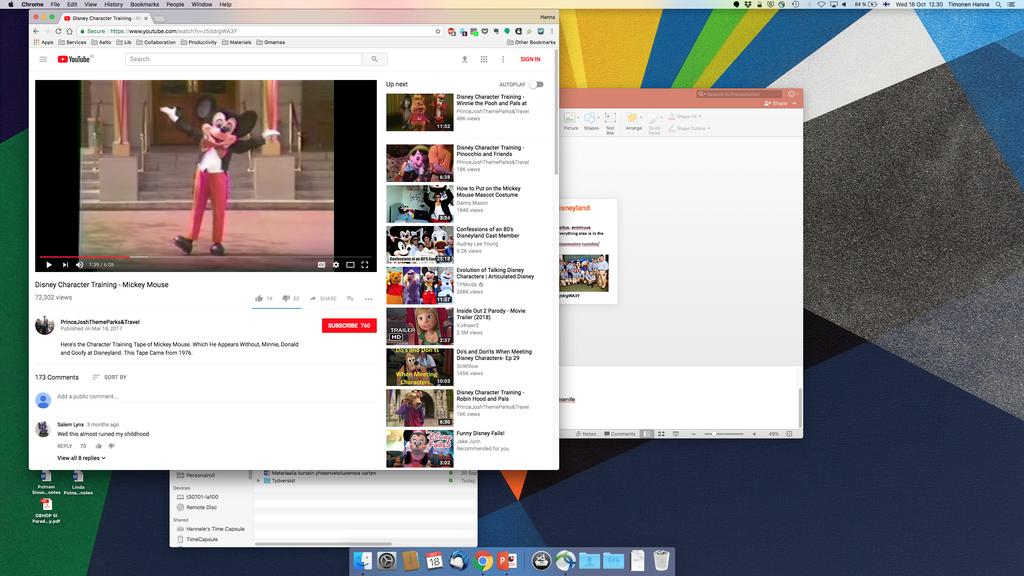Open the Bookmarks menu in menu bar
Screen dimensions: 1024x576
(144, 5)
